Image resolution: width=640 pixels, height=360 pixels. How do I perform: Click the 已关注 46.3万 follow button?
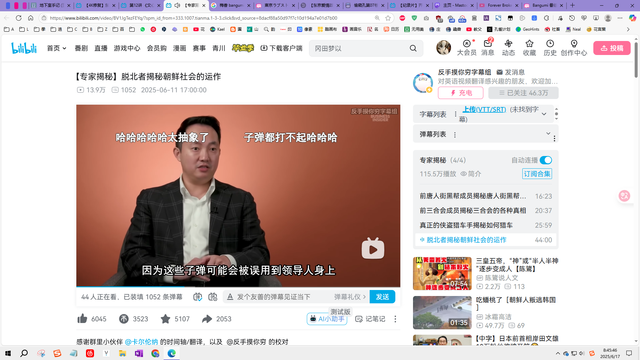coord(524,93)
